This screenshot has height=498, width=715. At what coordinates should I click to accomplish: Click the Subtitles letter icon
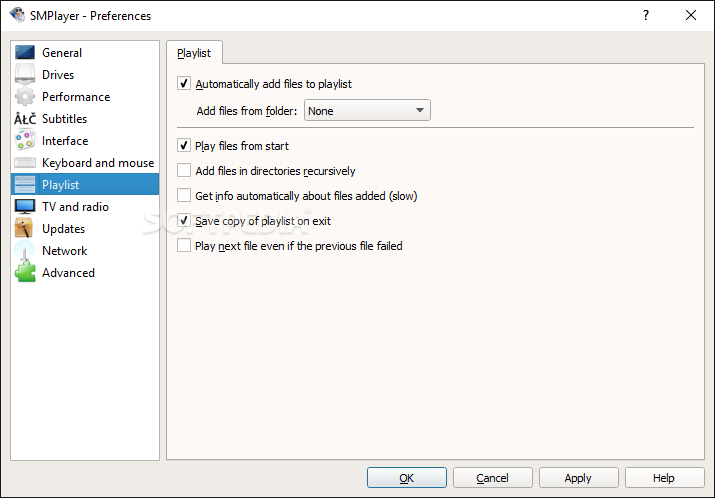(25, 119)
